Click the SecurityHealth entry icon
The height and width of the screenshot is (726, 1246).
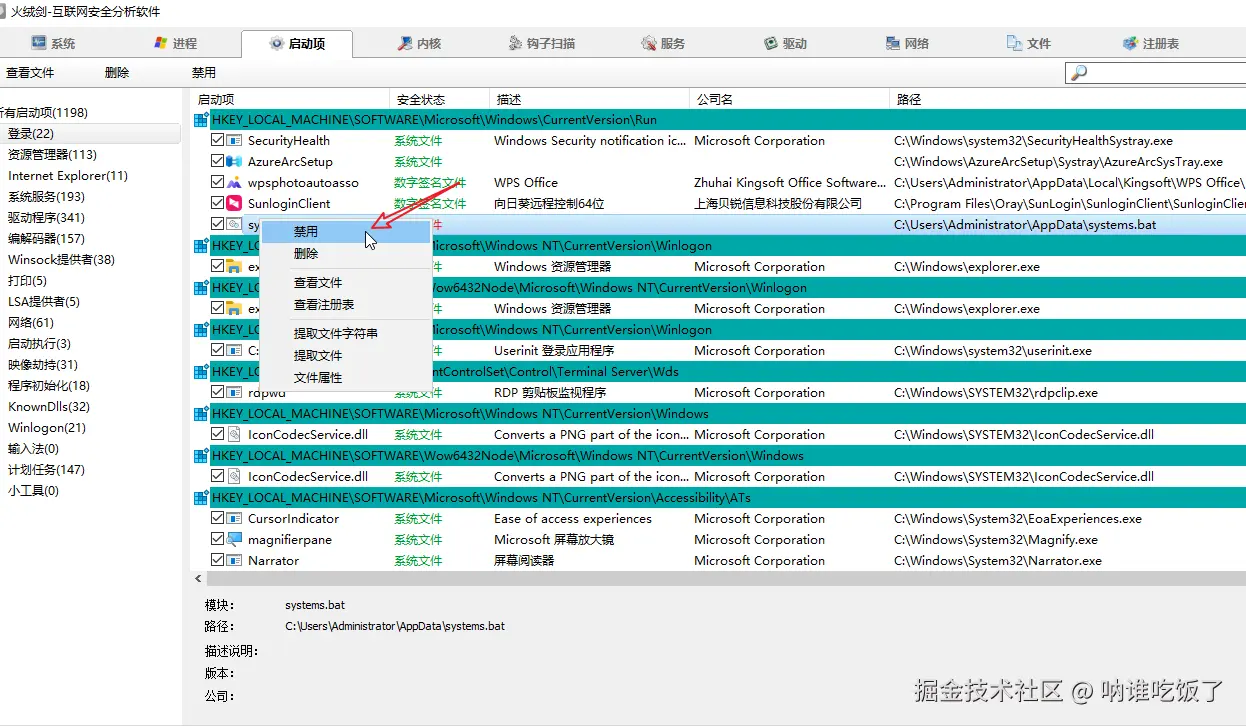tap(234, 141)
